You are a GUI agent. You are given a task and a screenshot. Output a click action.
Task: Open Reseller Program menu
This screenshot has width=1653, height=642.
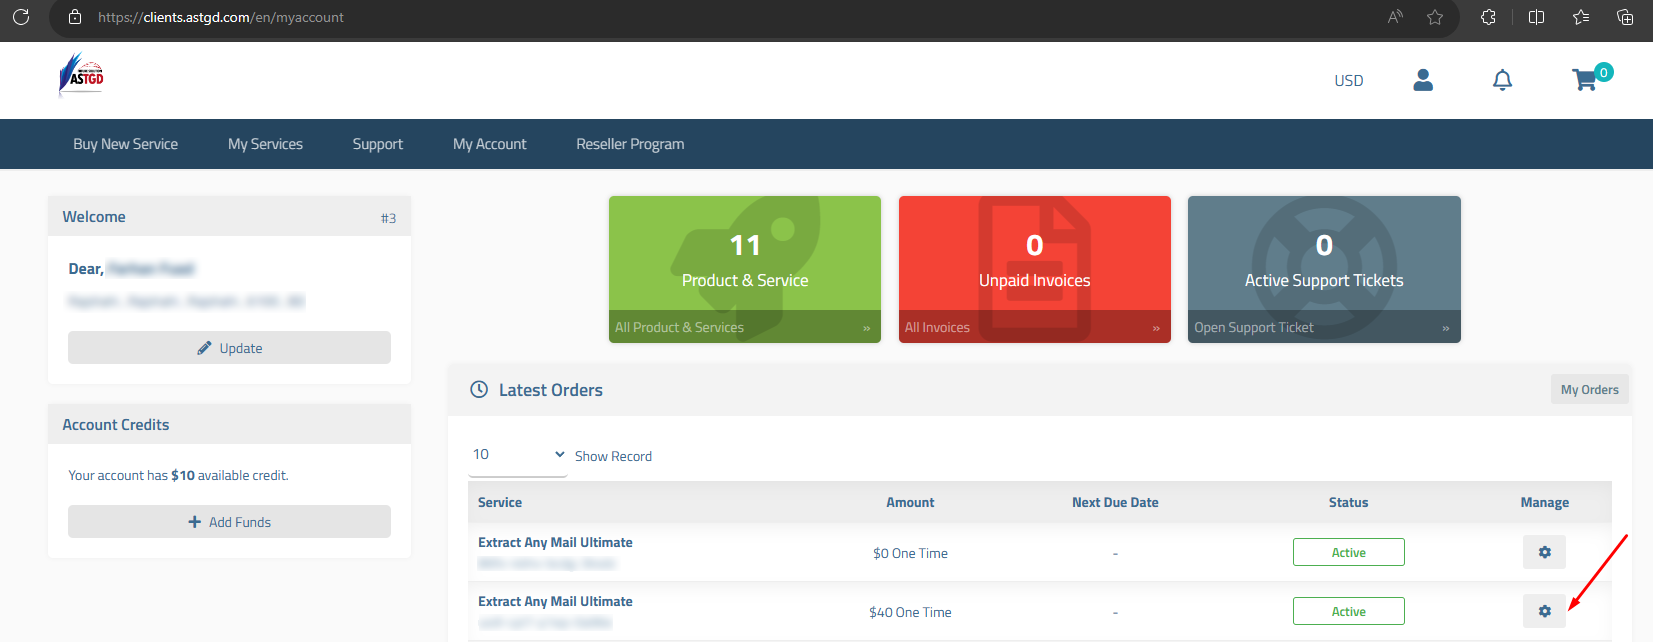[x=630, y=144]
